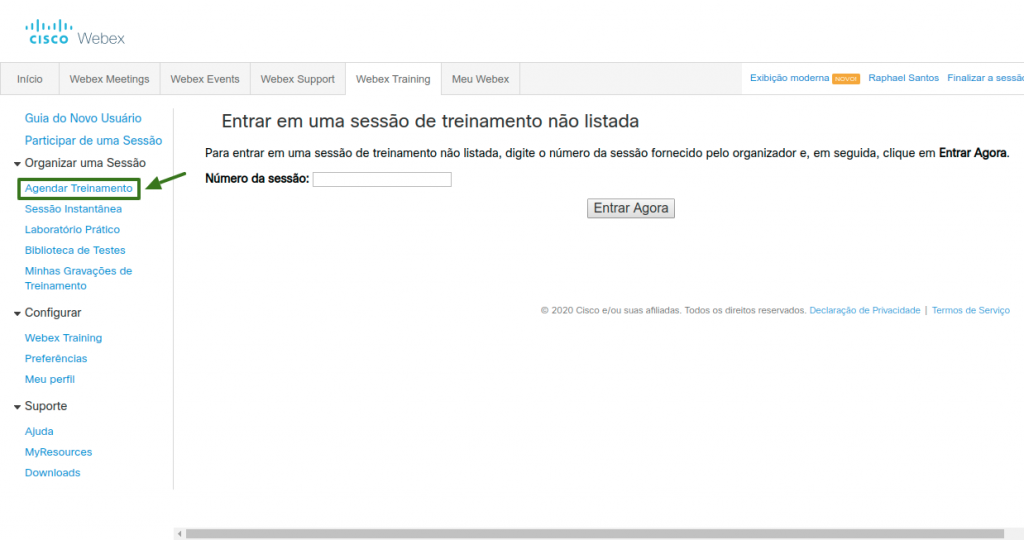
Task: Open Ajuda support link
Action: click(x=39, y=432)
